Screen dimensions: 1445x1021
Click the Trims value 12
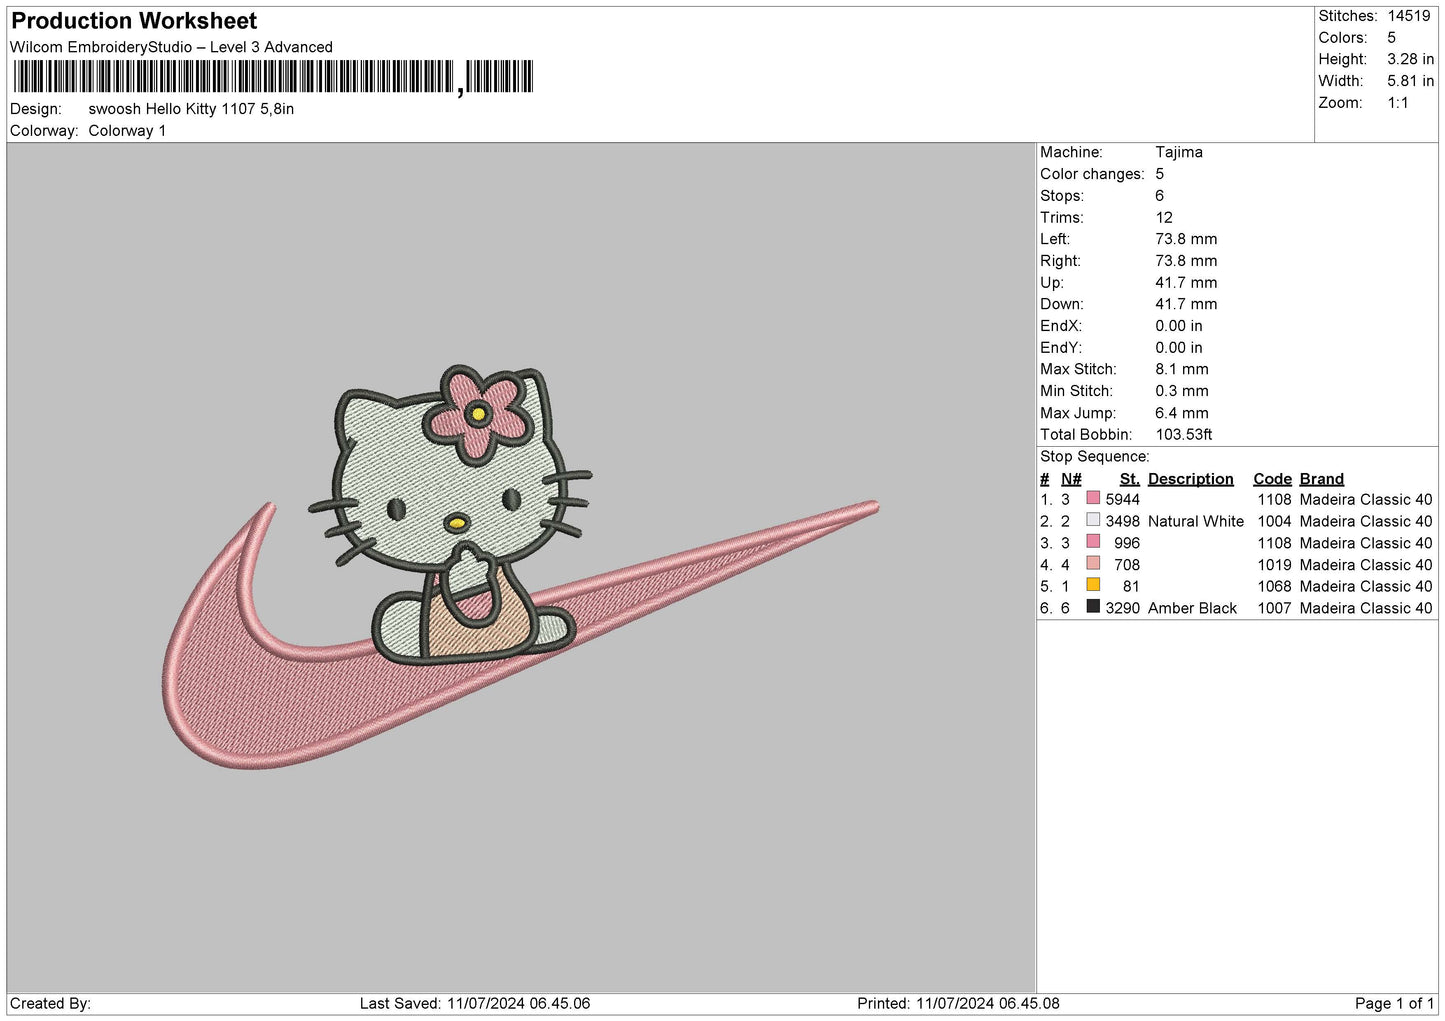(1164, 217)
